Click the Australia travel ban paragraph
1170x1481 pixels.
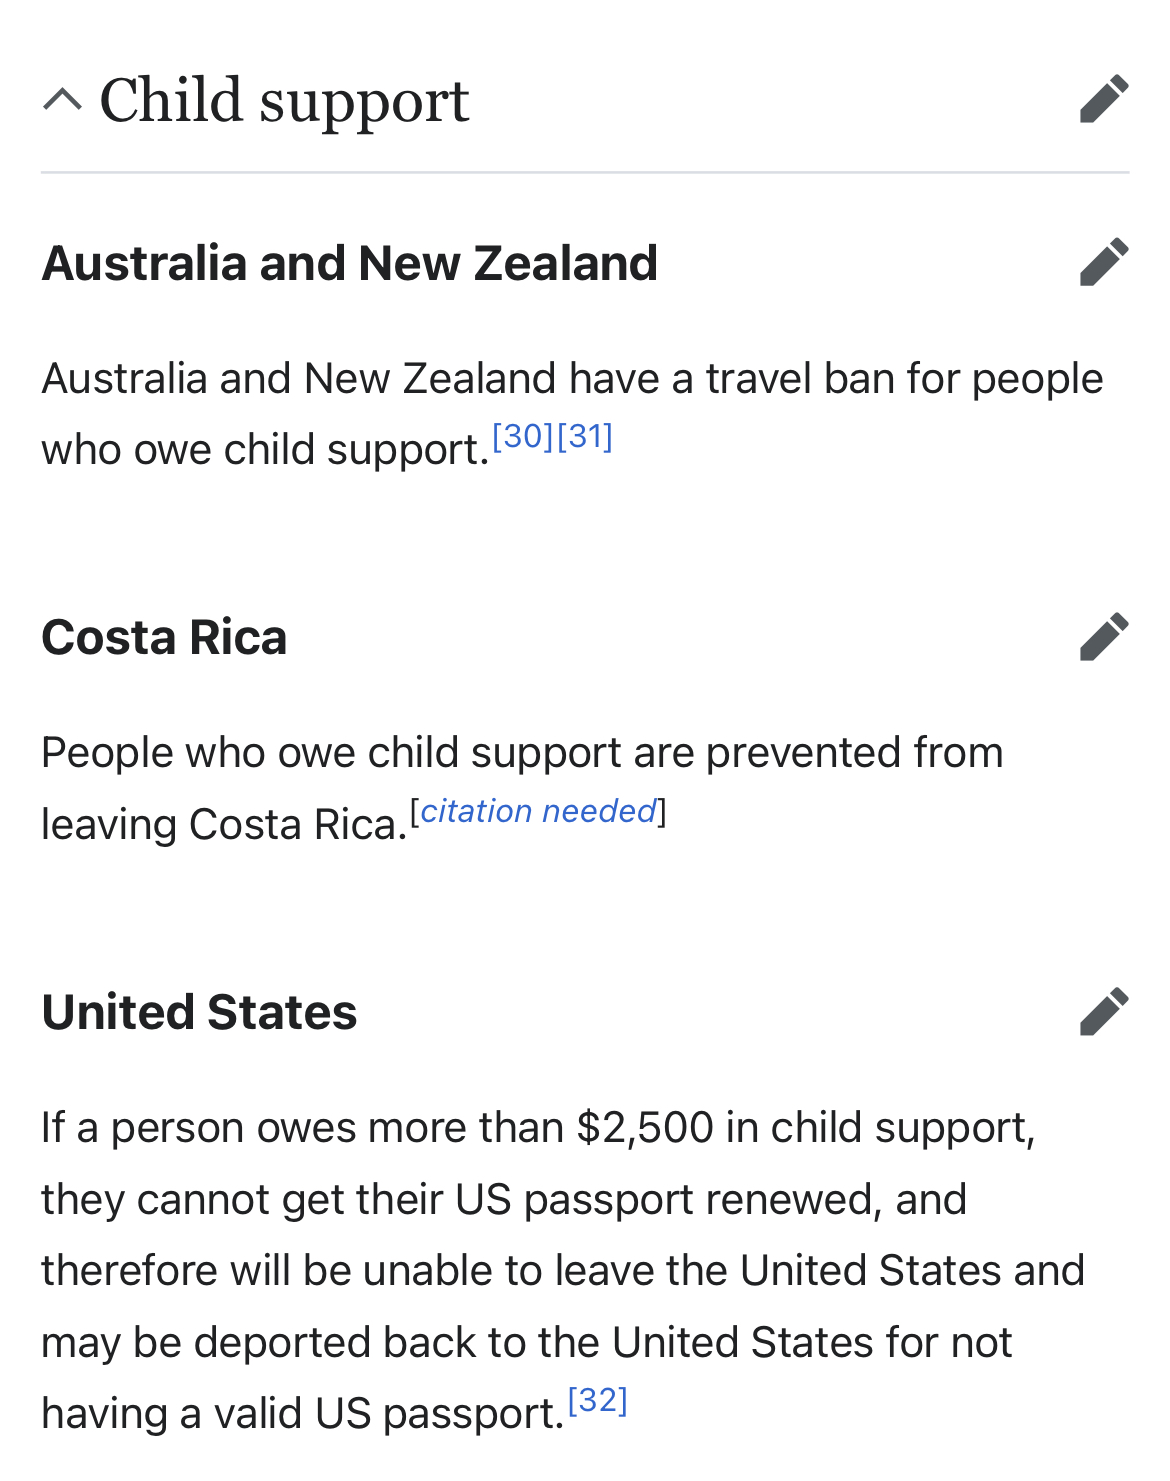(572, 414)
